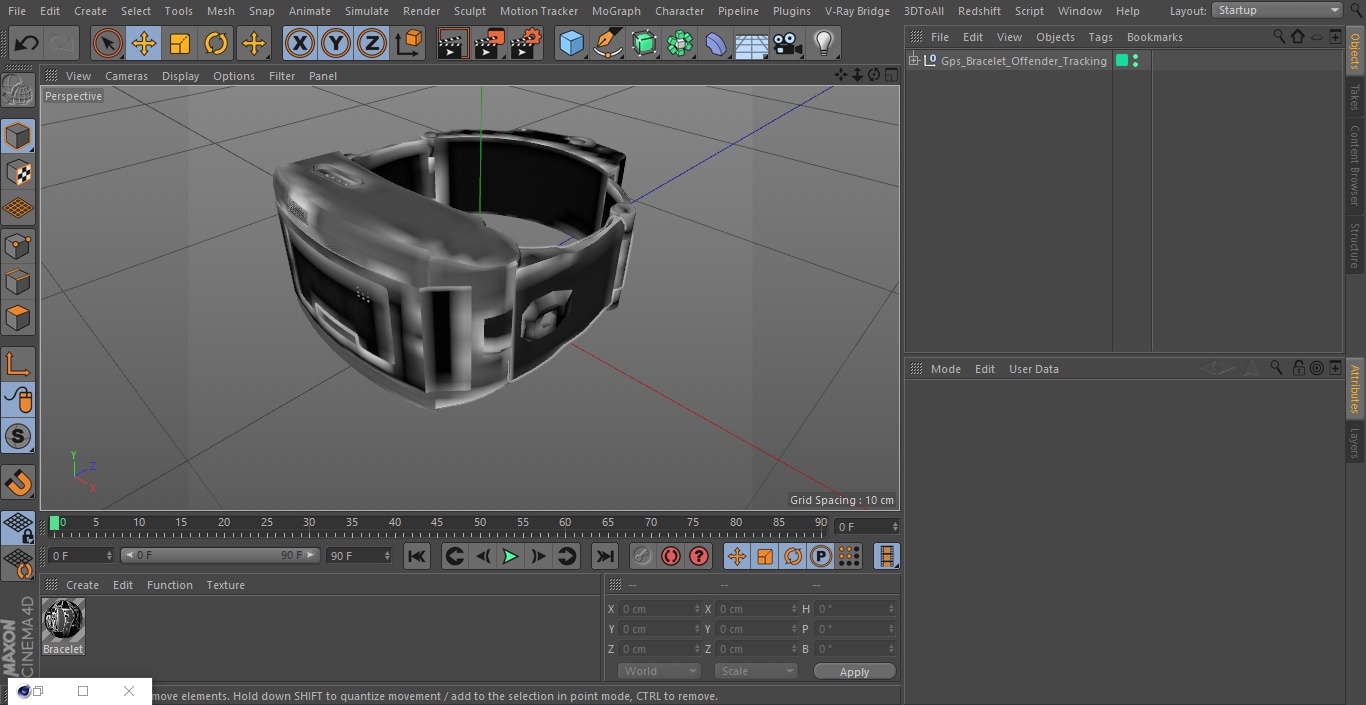This screenshot has height=705, width=1366.
Task: Enable Polygons mode in left sidebar
Action: (18, 318)
